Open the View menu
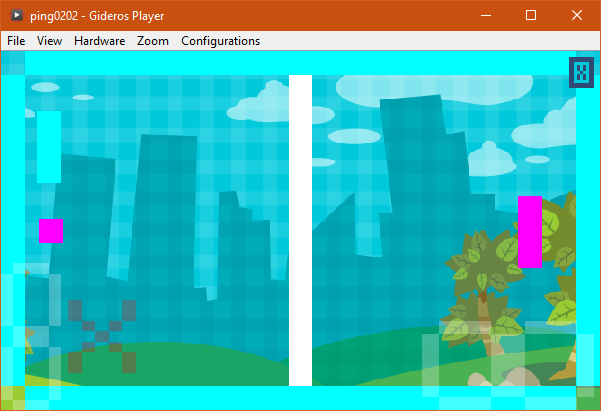This screenshot has width=601, height=411. click(49, 41)
